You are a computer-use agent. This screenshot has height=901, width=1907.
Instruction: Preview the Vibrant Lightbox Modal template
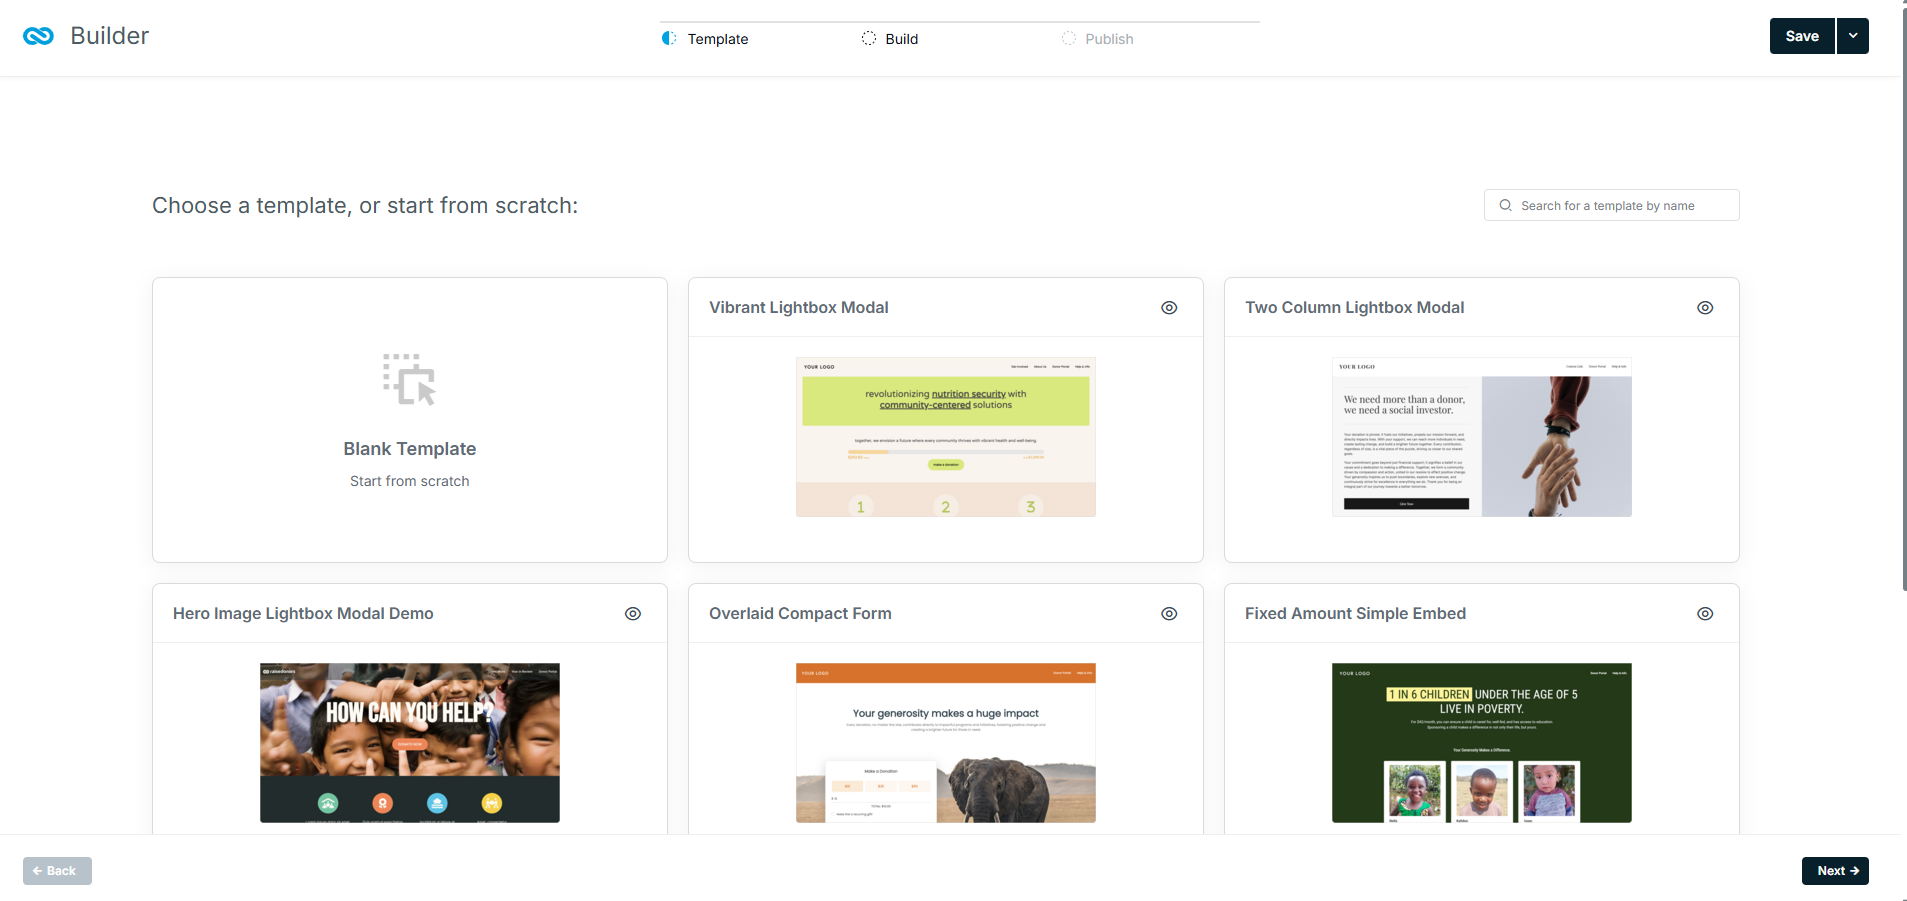[x=1169, y=308]
